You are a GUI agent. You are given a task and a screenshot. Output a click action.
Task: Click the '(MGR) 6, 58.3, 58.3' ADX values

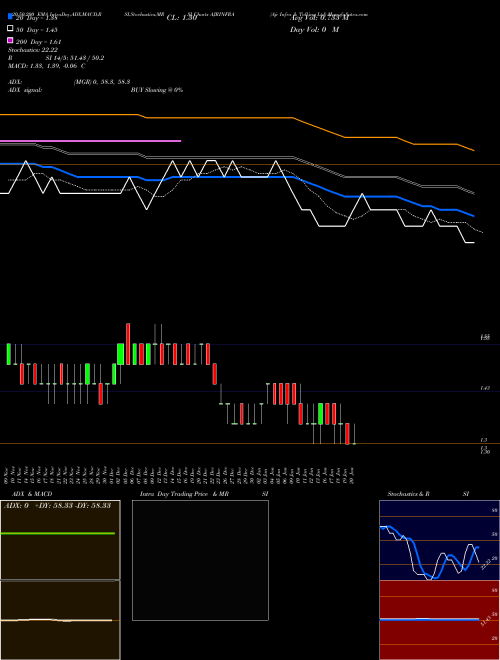point(102,82)
